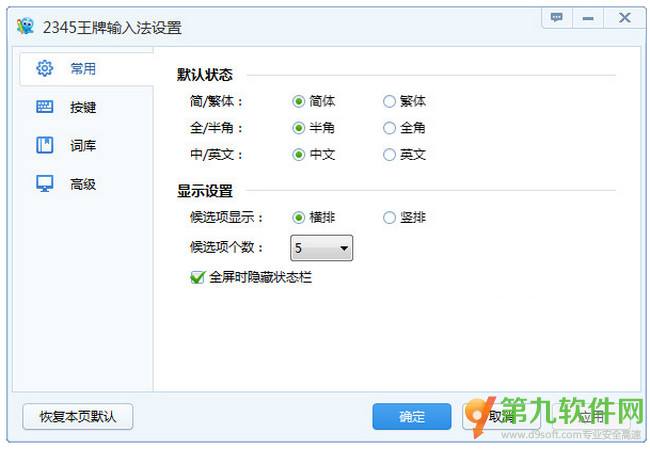Click the 中/英文 label
The image size is (650, 449).
click(x=216, y=155)
